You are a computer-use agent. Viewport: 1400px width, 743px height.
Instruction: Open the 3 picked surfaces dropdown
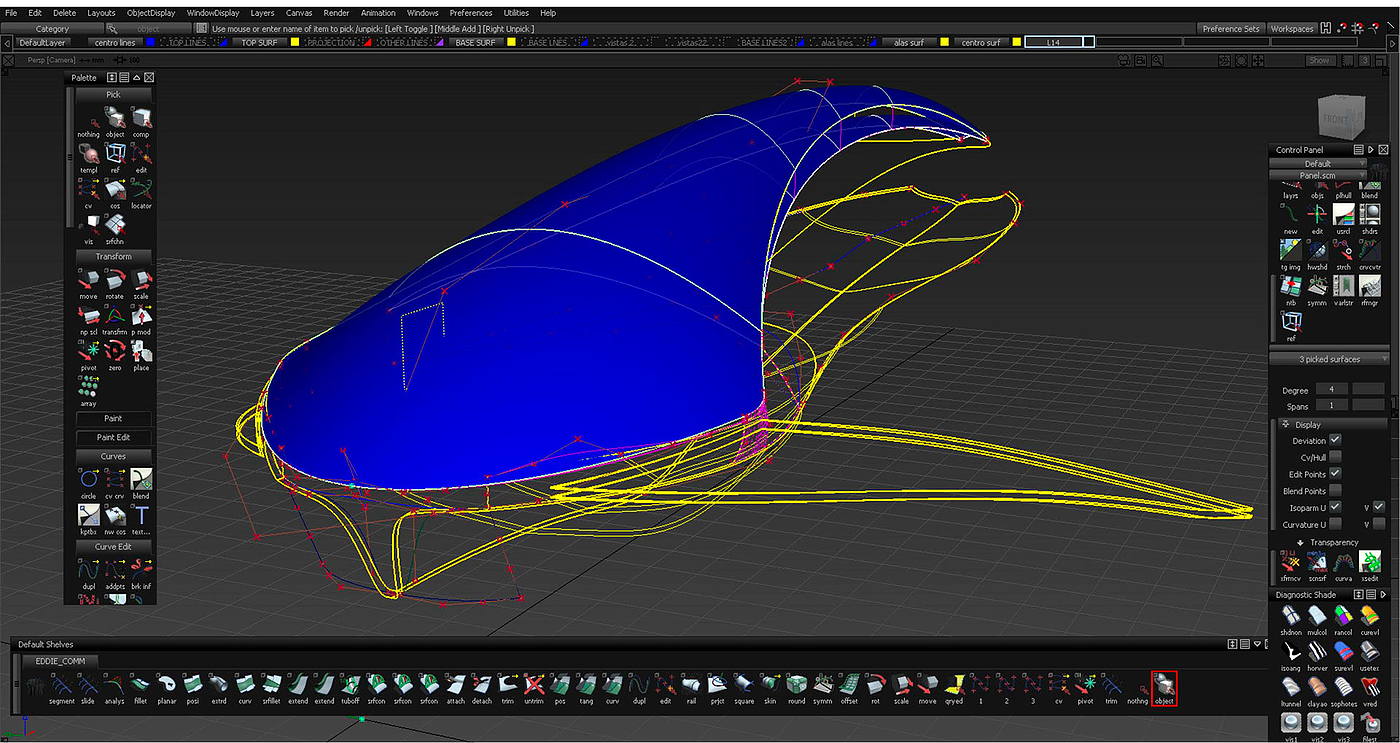click(1329, 359)
